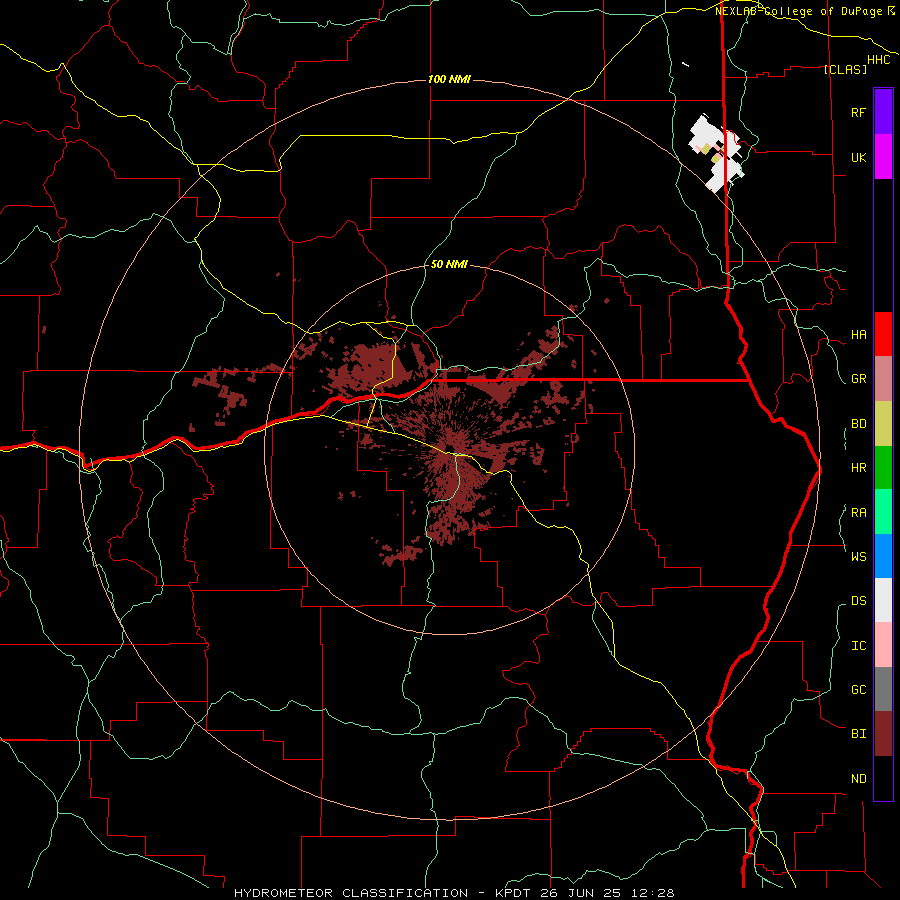Viewport: 900px width, 900px height.
Task: Click the RA light-green legend swatch
Action: pos(883,512)
